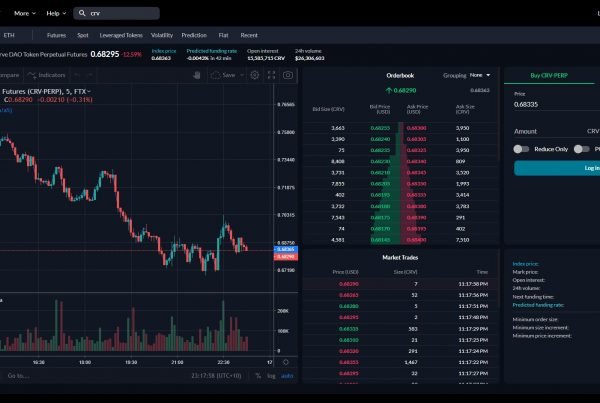Expand the Save dropdown arrow

tap(242, 75)
